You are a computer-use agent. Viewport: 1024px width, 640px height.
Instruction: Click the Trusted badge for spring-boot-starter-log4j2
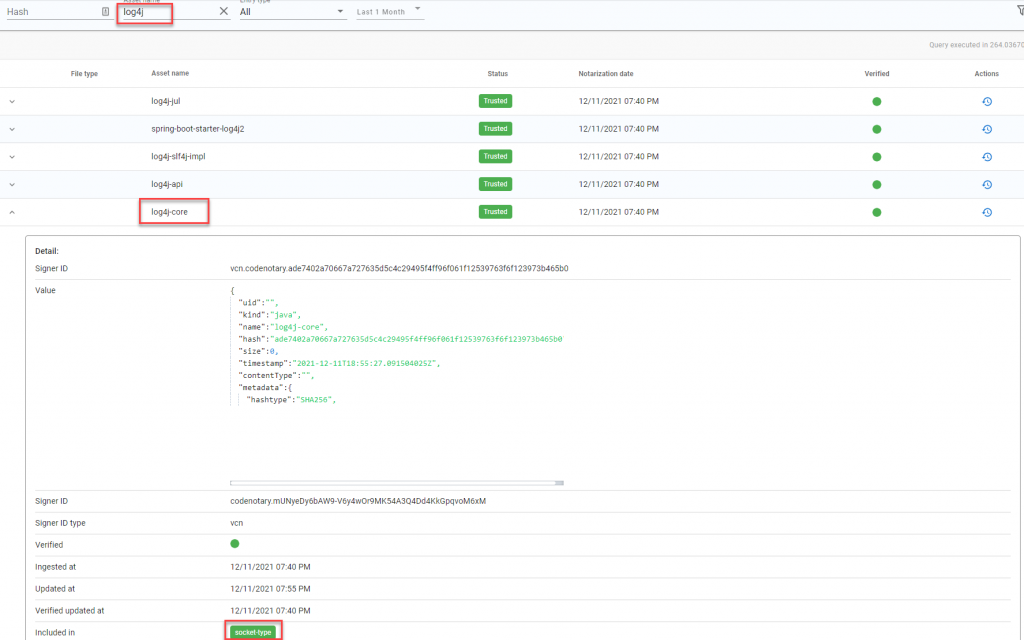[495, 129]
